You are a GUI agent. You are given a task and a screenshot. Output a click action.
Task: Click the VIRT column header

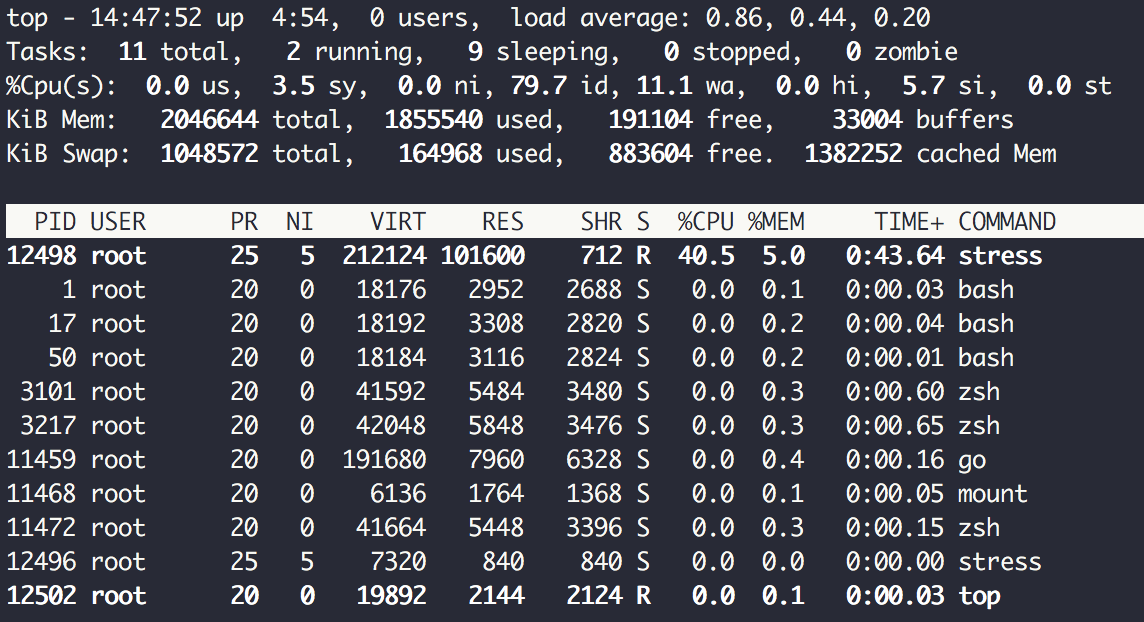[398, 222]
